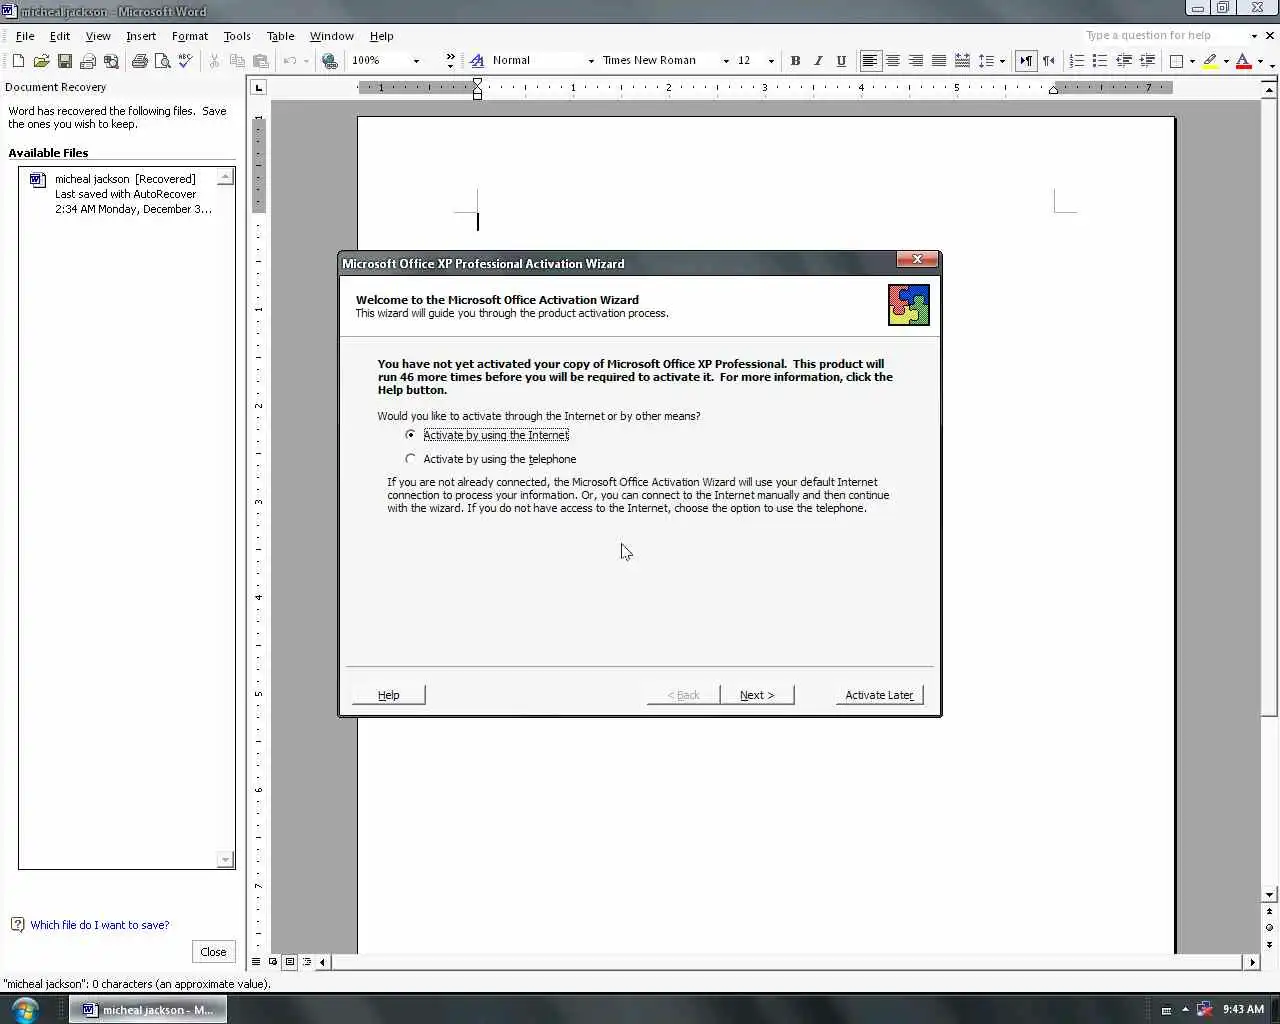This screenshot has width=1280, height=1024.
Task: Apply bulleted list formatting
Action: (x=1100, y=61)
